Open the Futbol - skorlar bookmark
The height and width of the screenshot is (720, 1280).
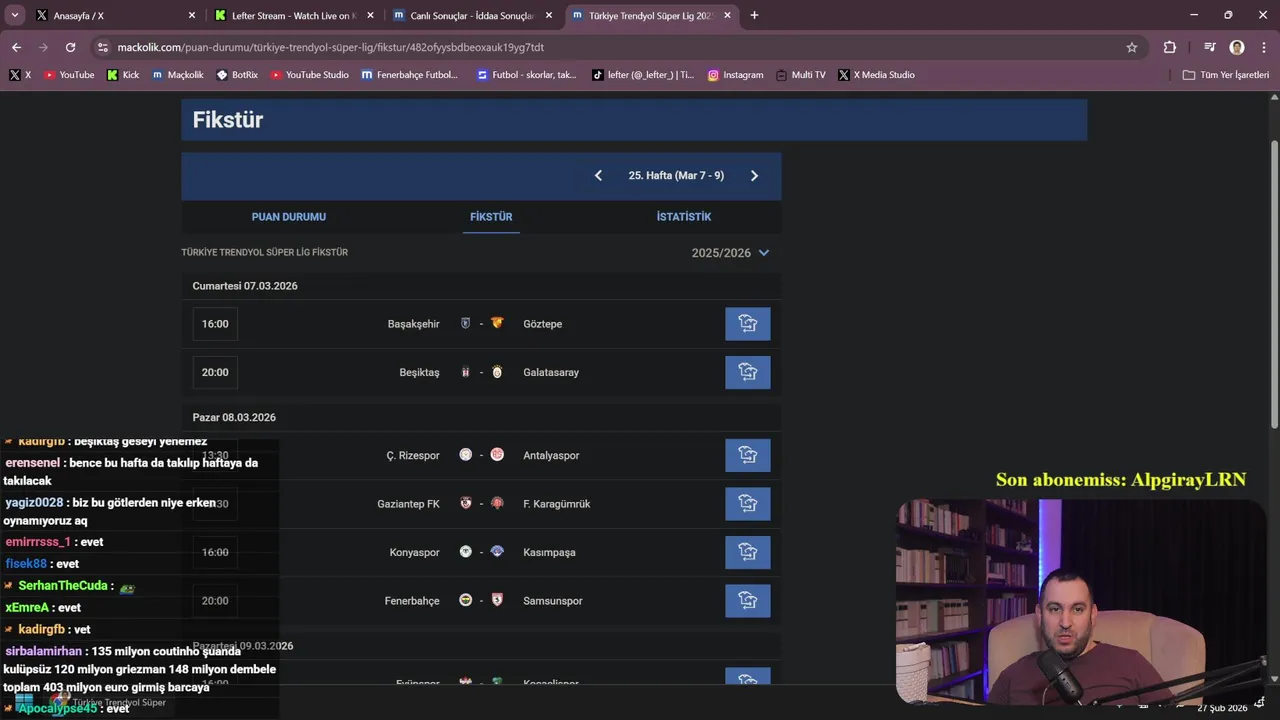pos(527,75)
